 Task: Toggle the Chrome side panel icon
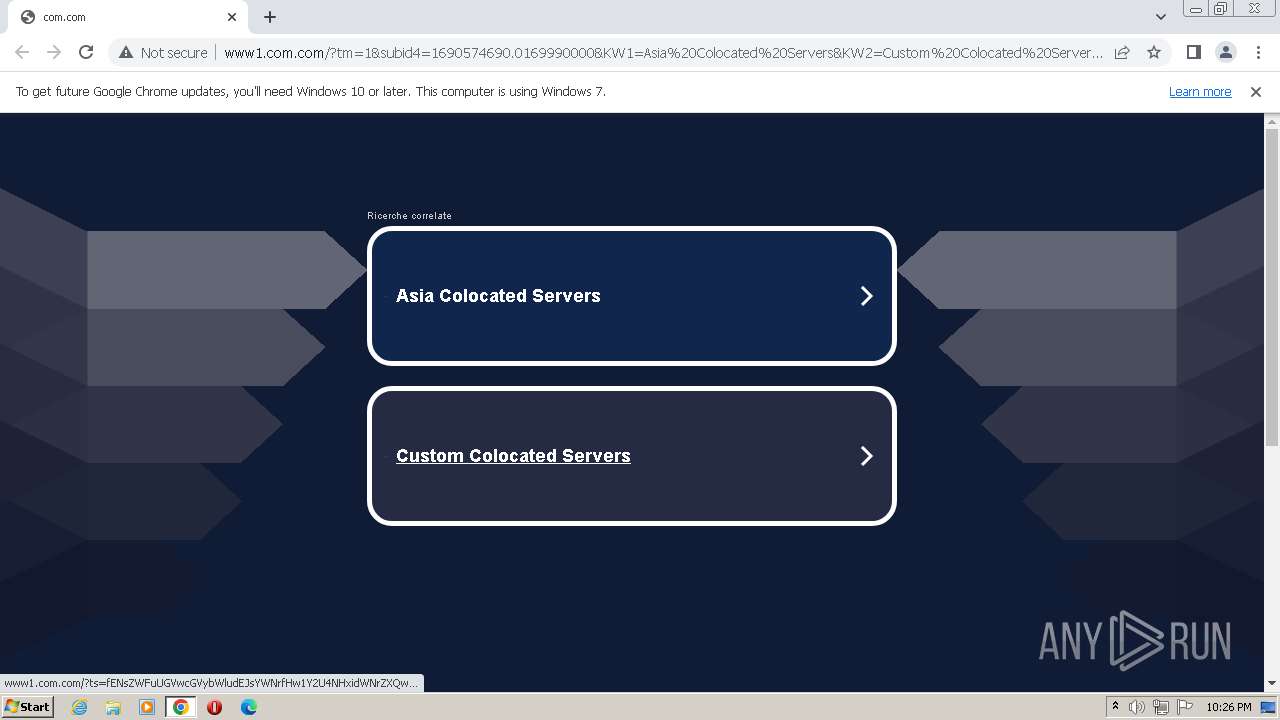click(1193, 53)
